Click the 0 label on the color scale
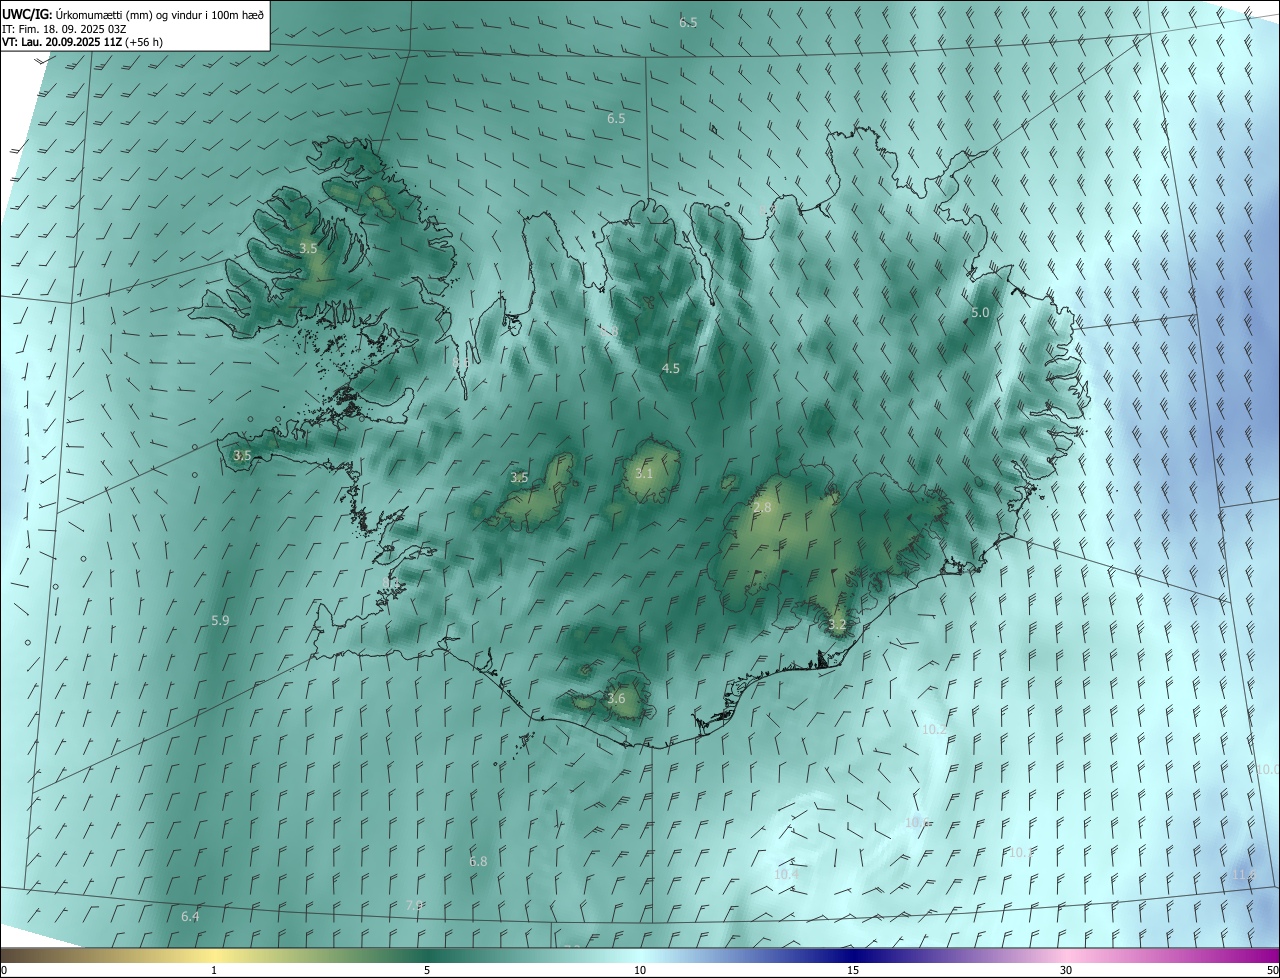1280x978 pixels. [4, 971]
